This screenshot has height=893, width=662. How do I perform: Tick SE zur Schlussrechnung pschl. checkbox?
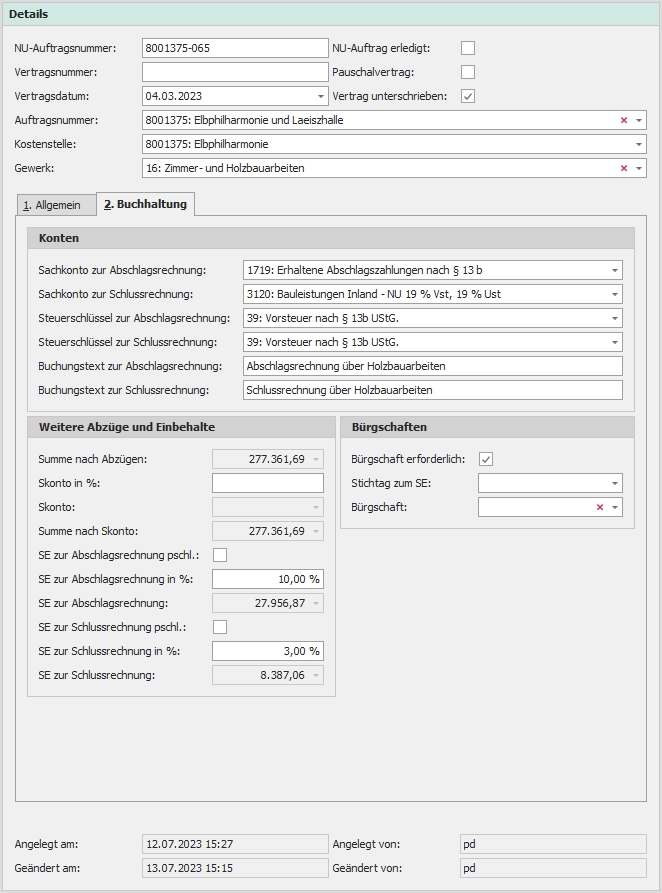click(220, 627)
